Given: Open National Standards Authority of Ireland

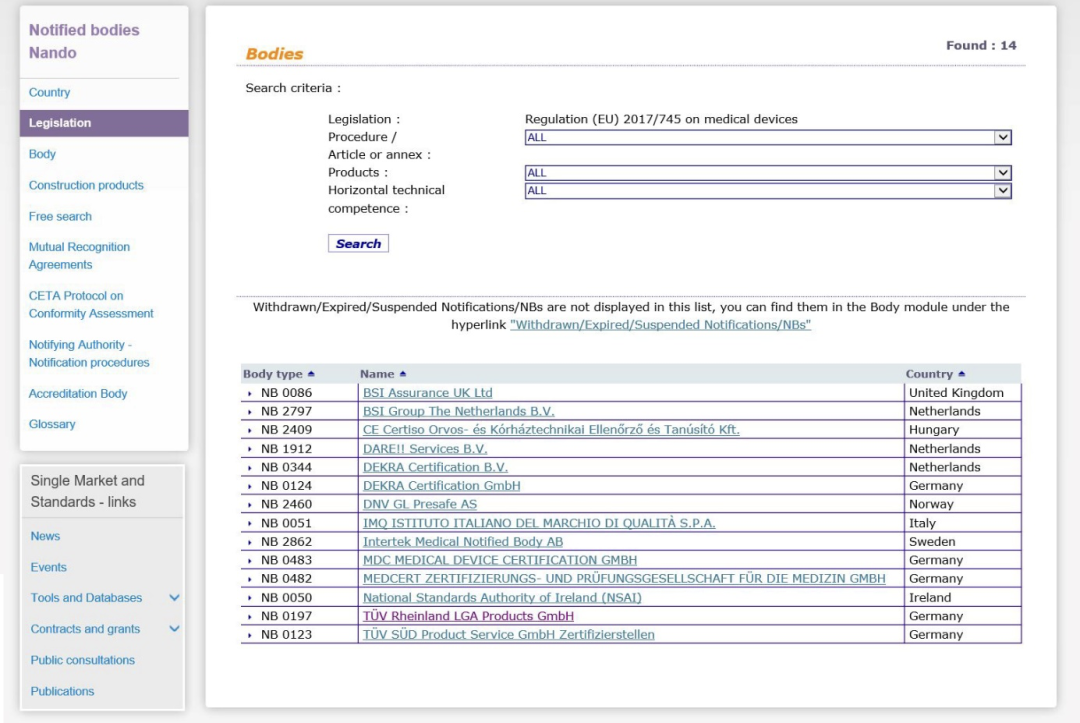Looking at the screenshot, I should [502, 597].
